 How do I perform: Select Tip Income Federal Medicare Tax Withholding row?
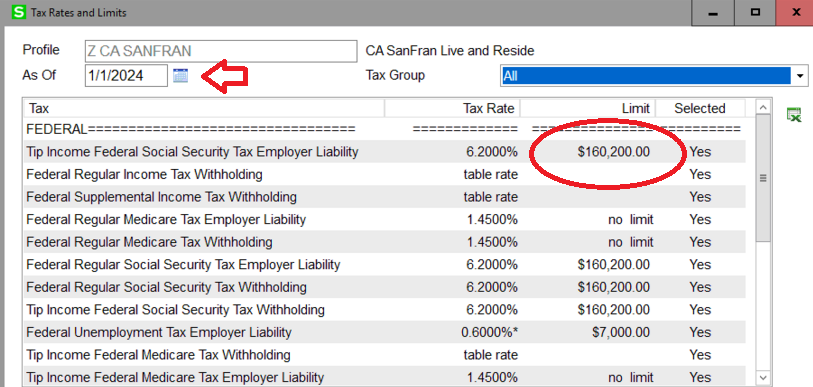coord(385,355)
